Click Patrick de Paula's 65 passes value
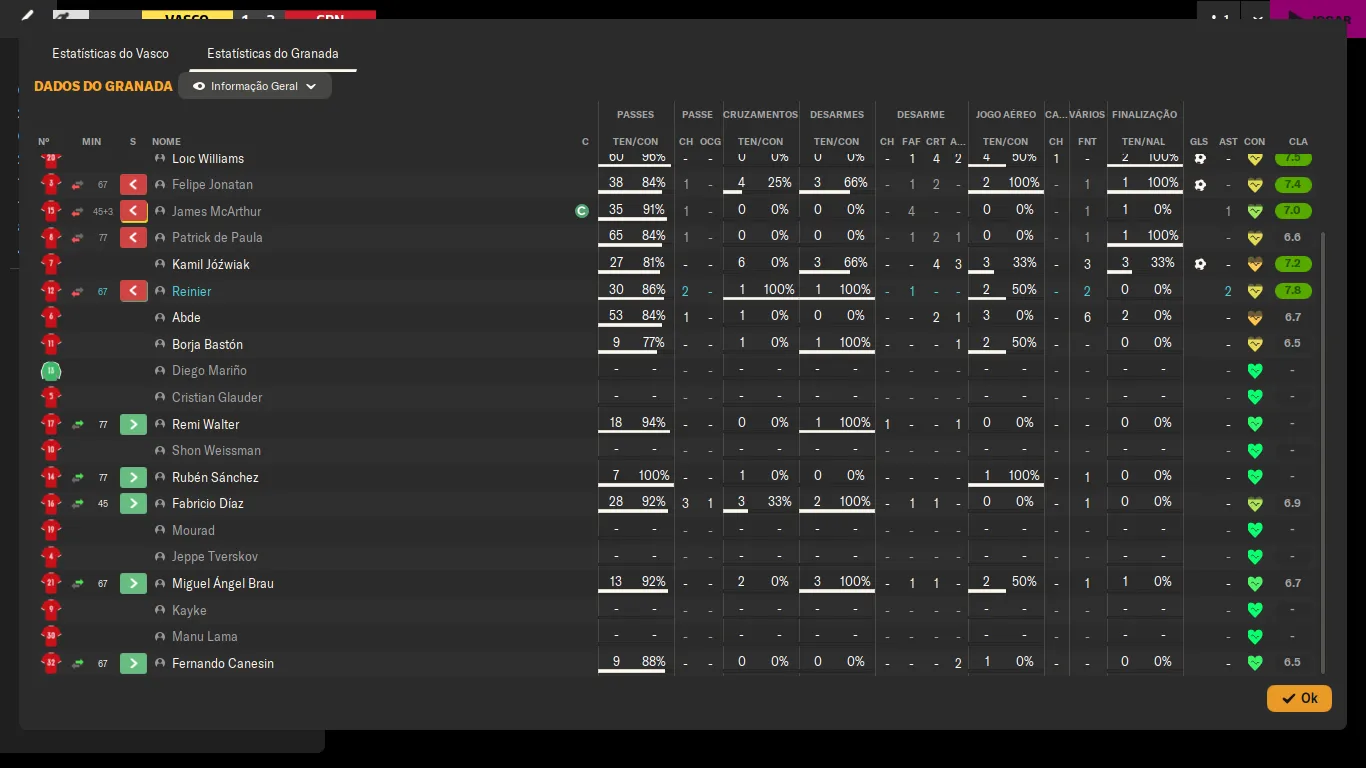This screenshot has height=768, width=1366. coord(616,236)
